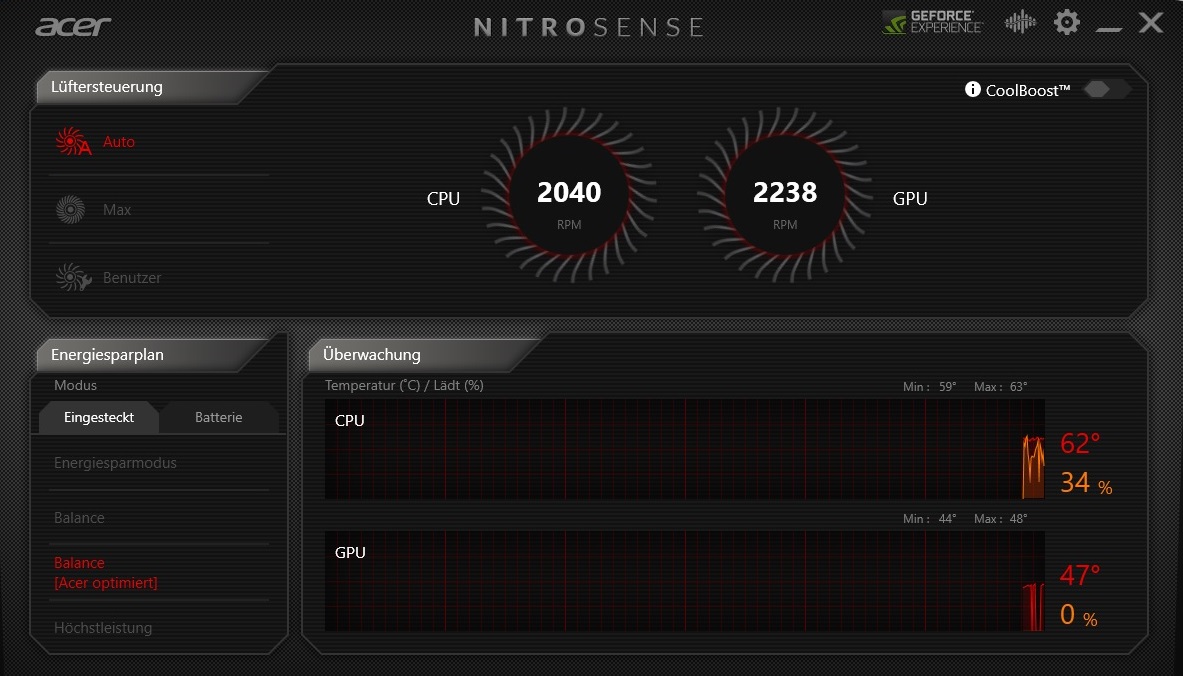Select the Max fan mode icon
Viewport: 1183px width, 676px height.
(70, 209)
